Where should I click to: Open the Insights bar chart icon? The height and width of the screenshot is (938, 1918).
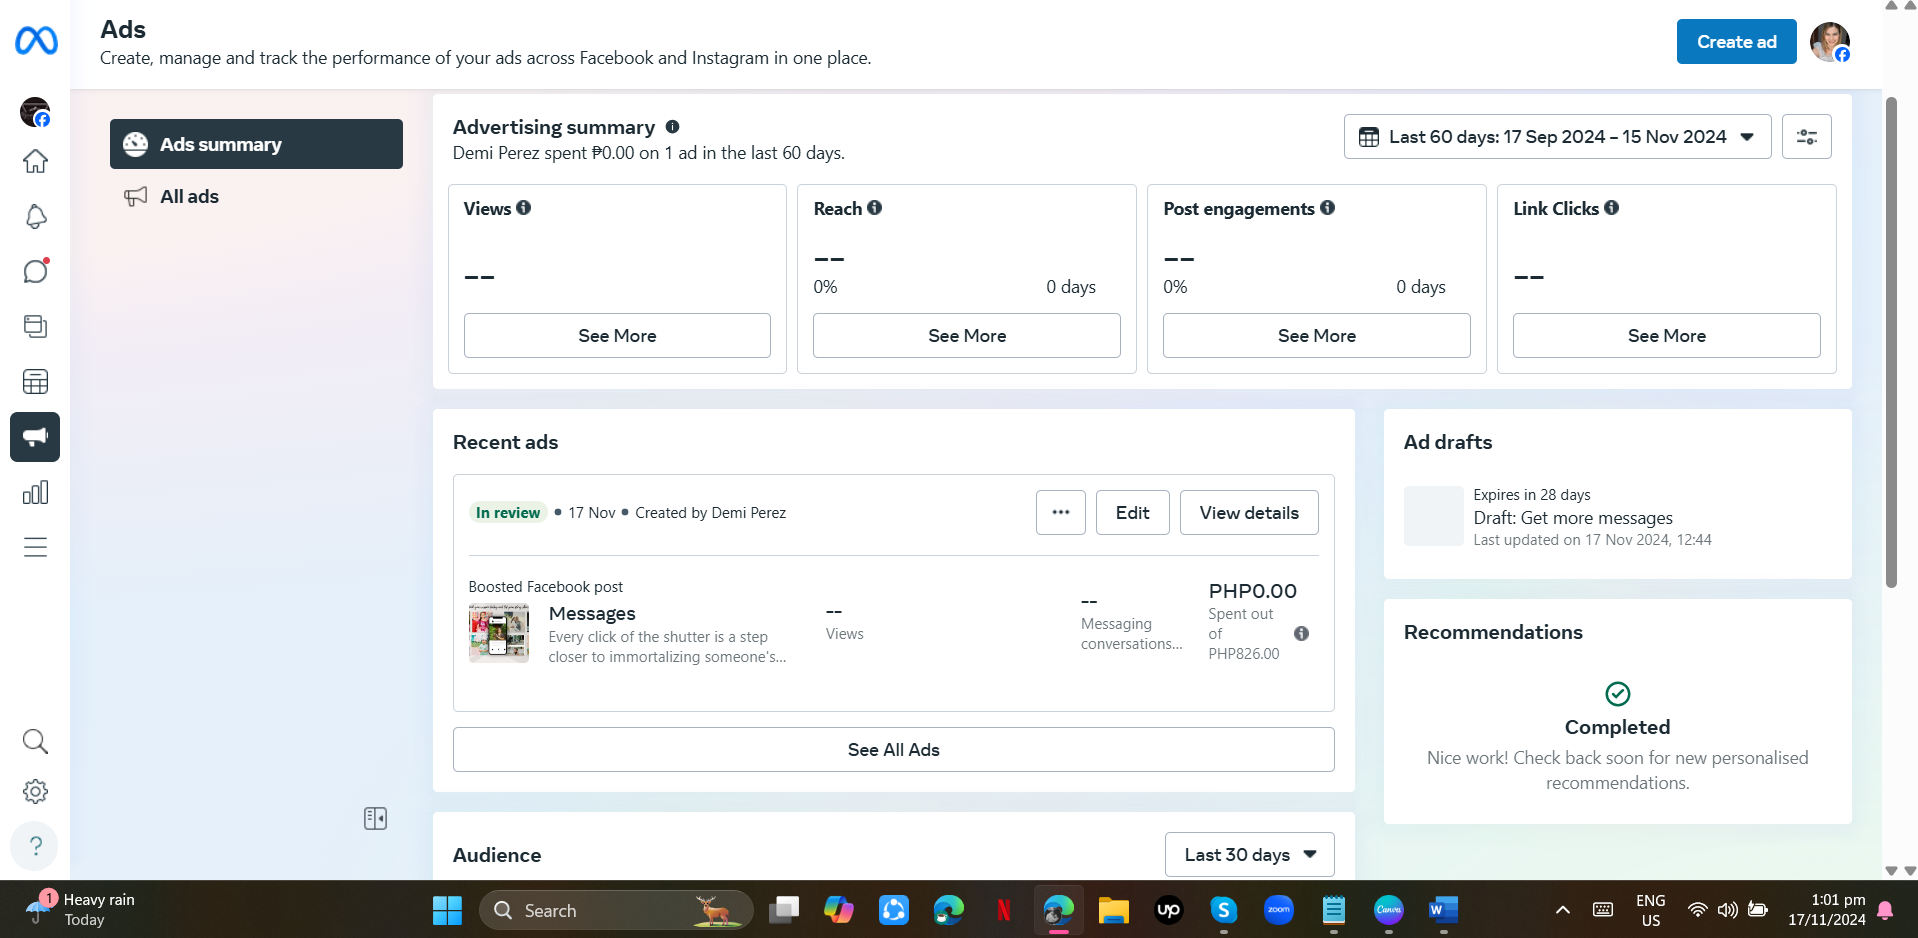(35, 492)
